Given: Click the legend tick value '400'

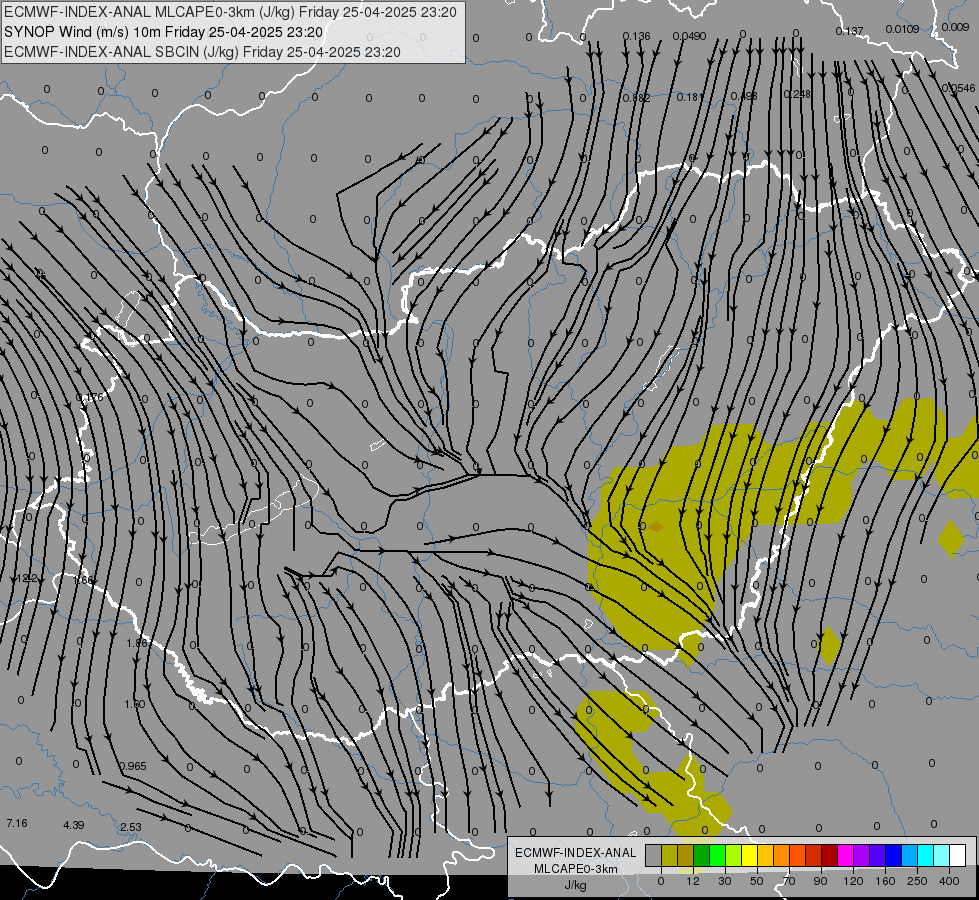Looking at the screenshot, I should tap(949, 881).
